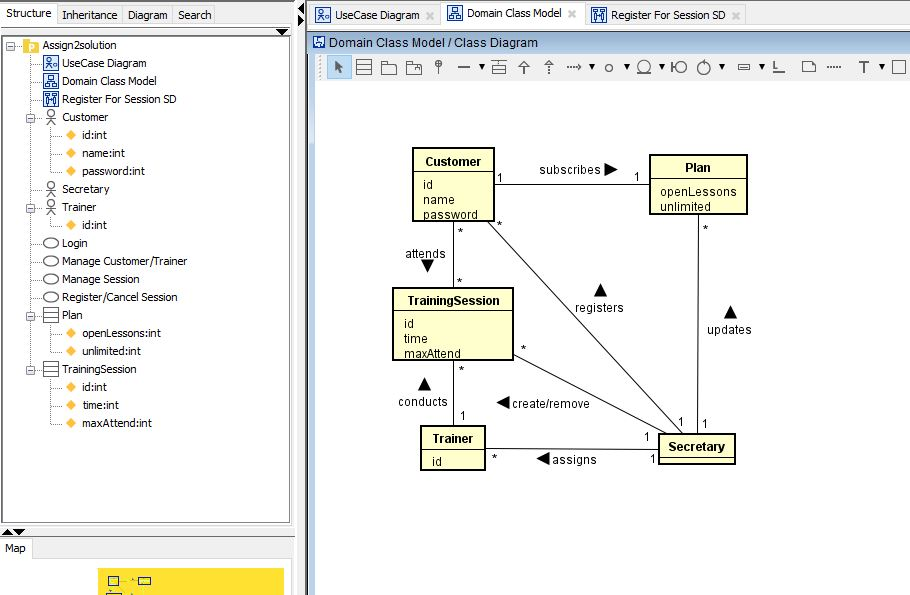Collapse the Assign2solution project root node
Image resolution: width=910 pixels, height=595 pixels.
9,45
